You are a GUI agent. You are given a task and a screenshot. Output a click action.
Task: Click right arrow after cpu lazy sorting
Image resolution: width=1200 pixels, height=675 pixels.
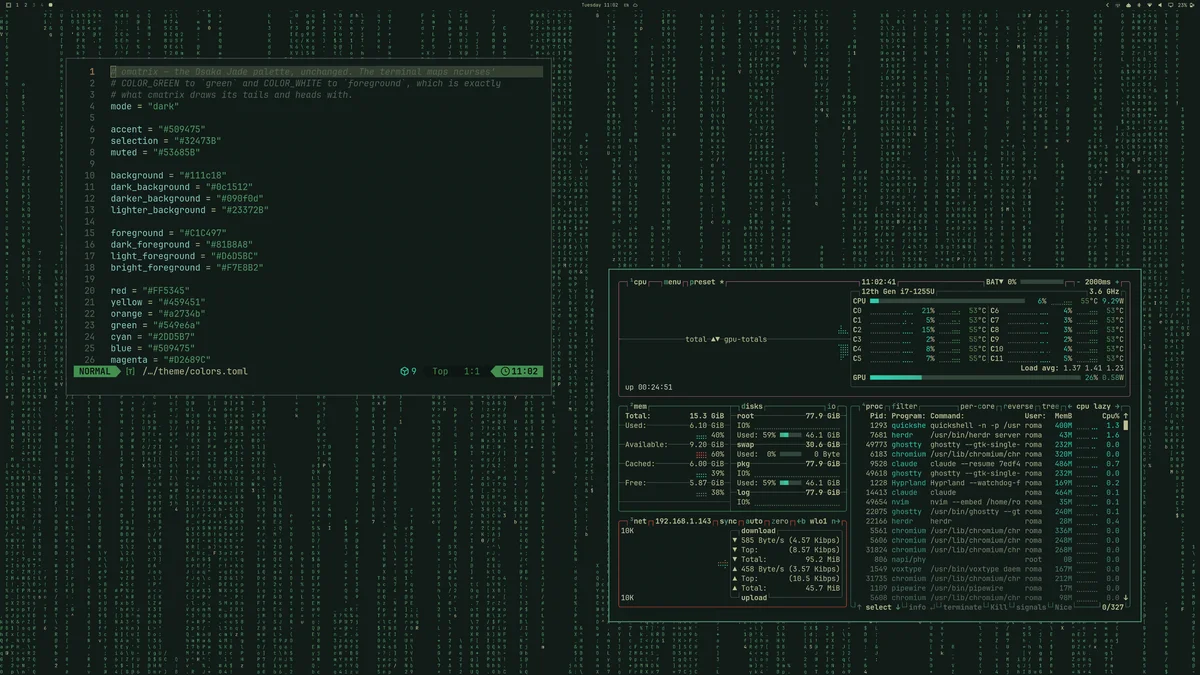pyautogui.click(x=1119, y=407)
